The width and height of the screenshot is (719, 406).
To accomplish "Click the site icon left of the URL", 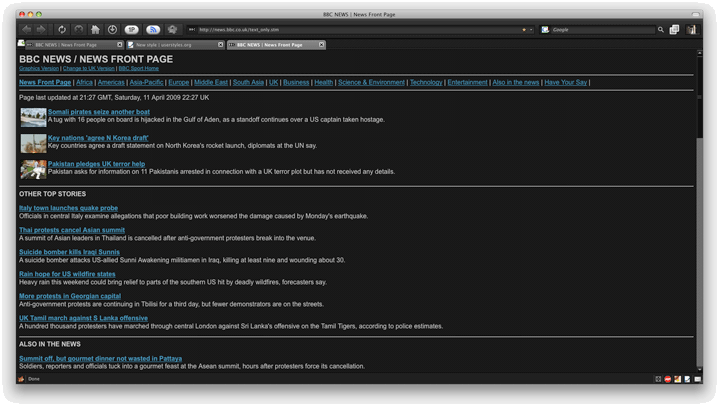I will [192, 29].
